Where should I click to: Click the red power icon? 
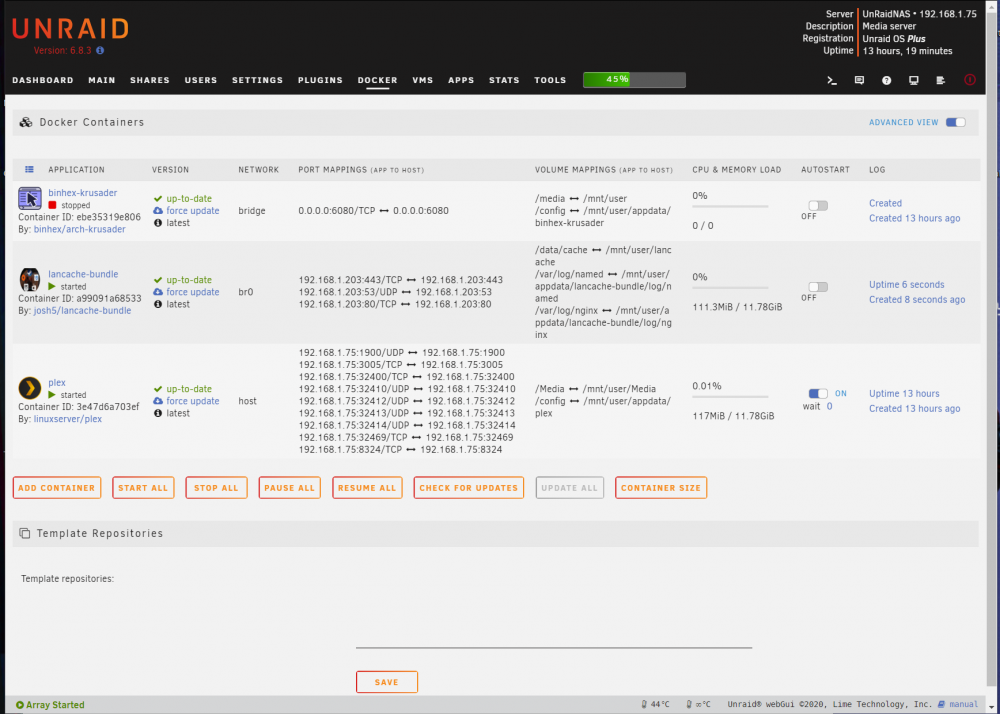coord(970,80)
